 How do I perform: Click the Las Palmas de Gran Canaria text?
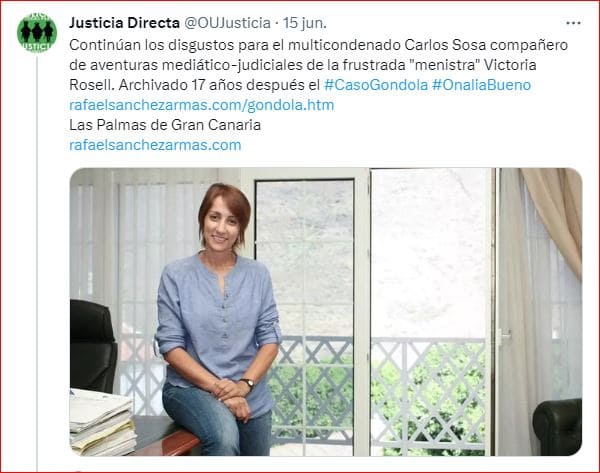click(x=165, y=125)
